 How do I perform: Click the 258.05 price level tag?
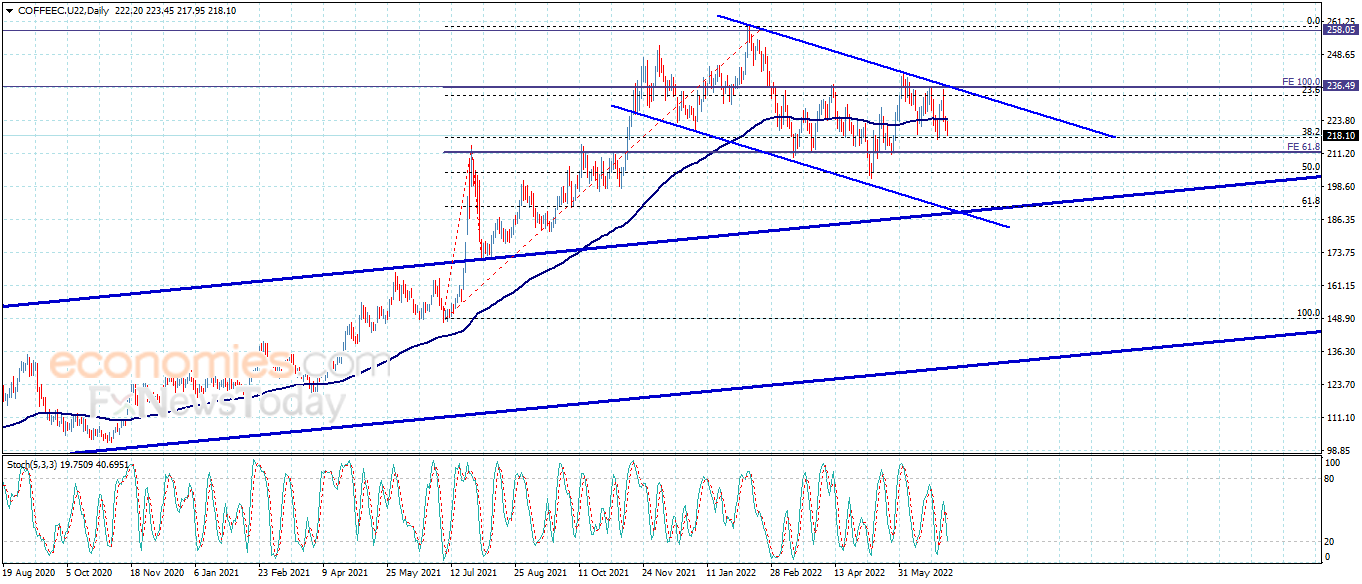coord(1341,31)
